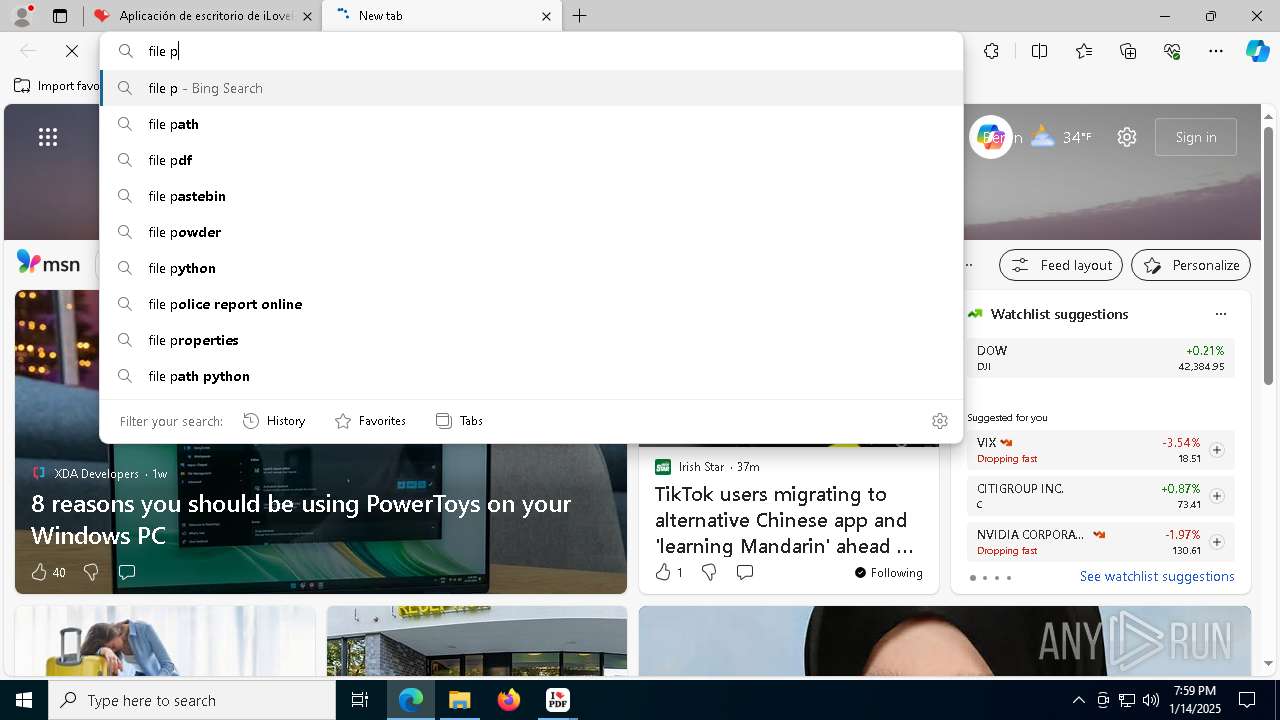
Task: Show hidden system tray icons
Action: 1078,700
